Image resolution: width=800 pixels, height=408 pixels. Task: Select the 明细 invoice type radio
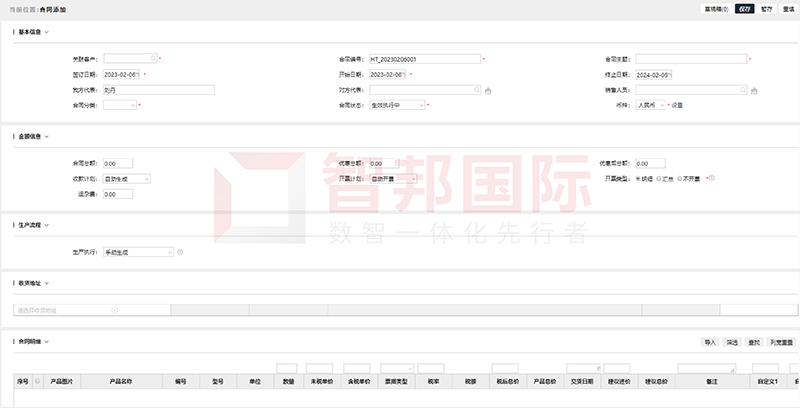coord(638,178)
